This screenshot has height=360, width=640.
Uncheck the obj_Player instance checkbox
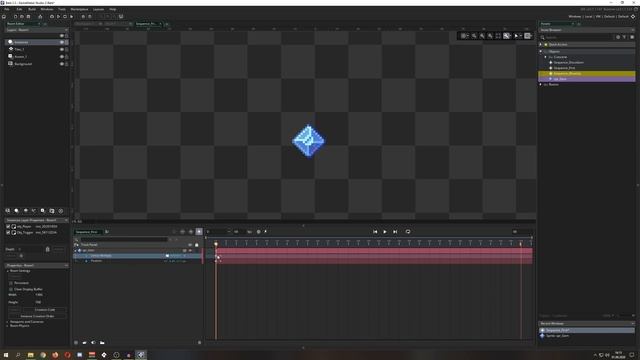click(x=8, y=226)
